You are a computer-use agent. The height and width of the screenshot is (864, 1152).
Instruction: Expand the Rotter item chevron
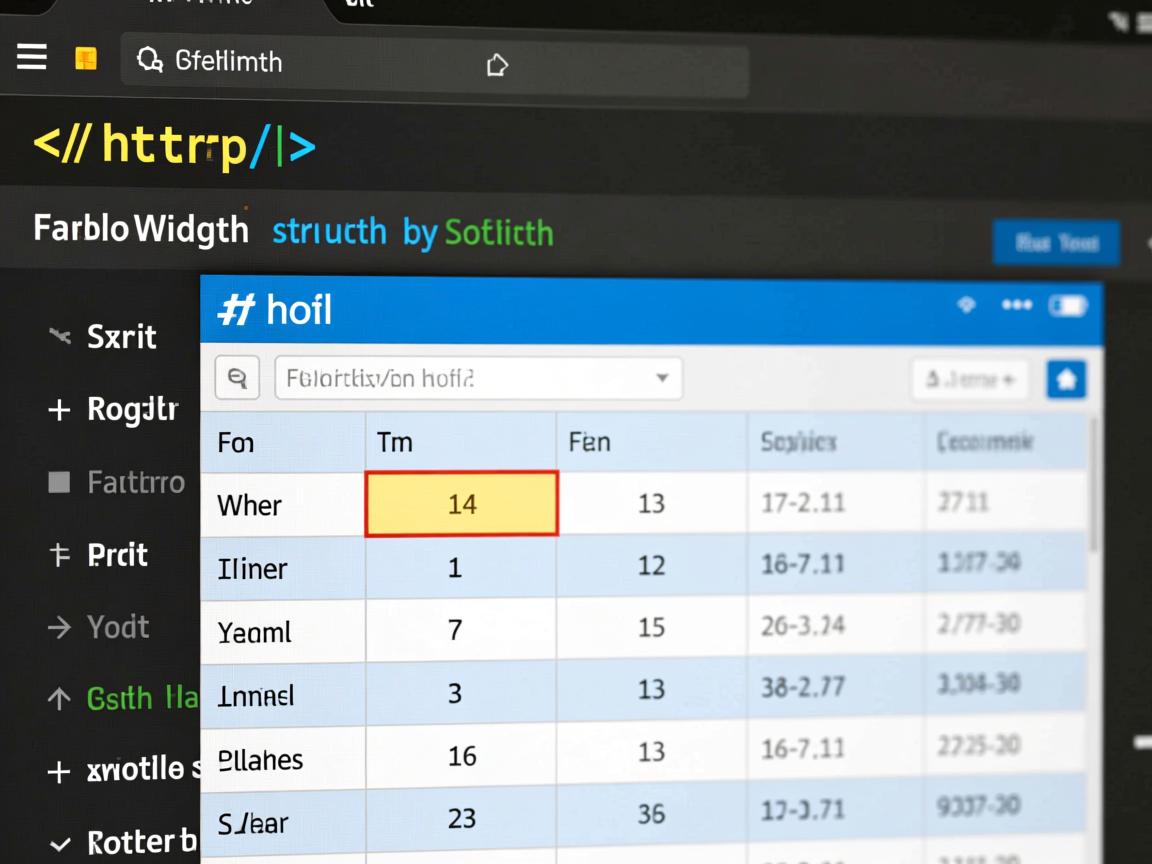click(60, 844)
